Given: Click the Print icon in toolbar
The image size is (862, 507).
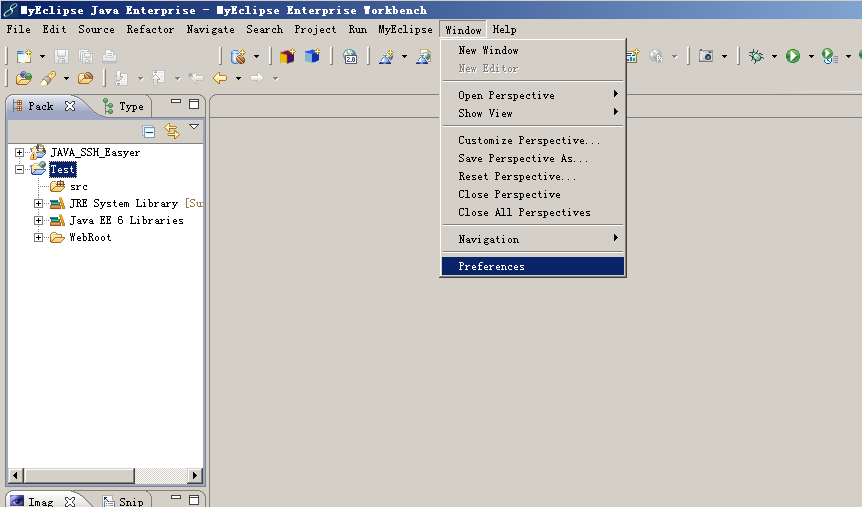Looking at the screenshot, I should pos(109,56).
